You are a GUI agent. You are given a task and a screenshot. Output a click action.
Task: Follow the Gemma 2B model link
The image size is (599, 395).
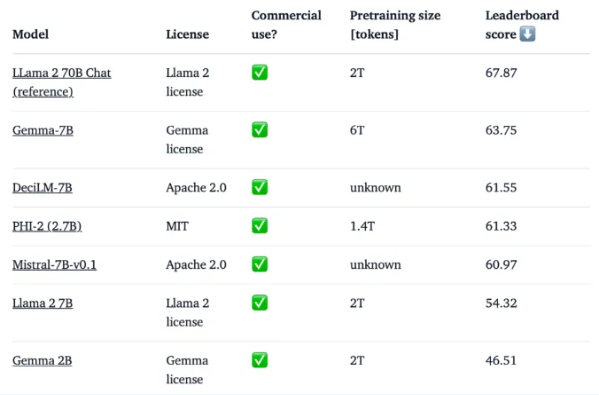[42, 361]
